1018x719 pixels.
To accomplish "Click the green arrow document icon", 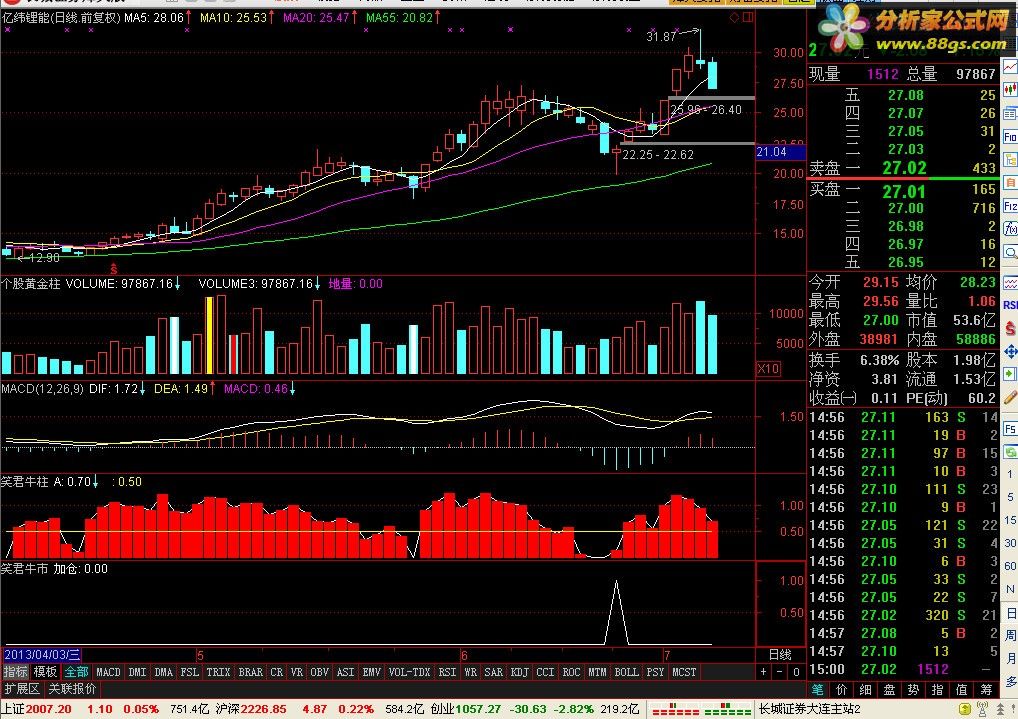I will (1010, 374).
